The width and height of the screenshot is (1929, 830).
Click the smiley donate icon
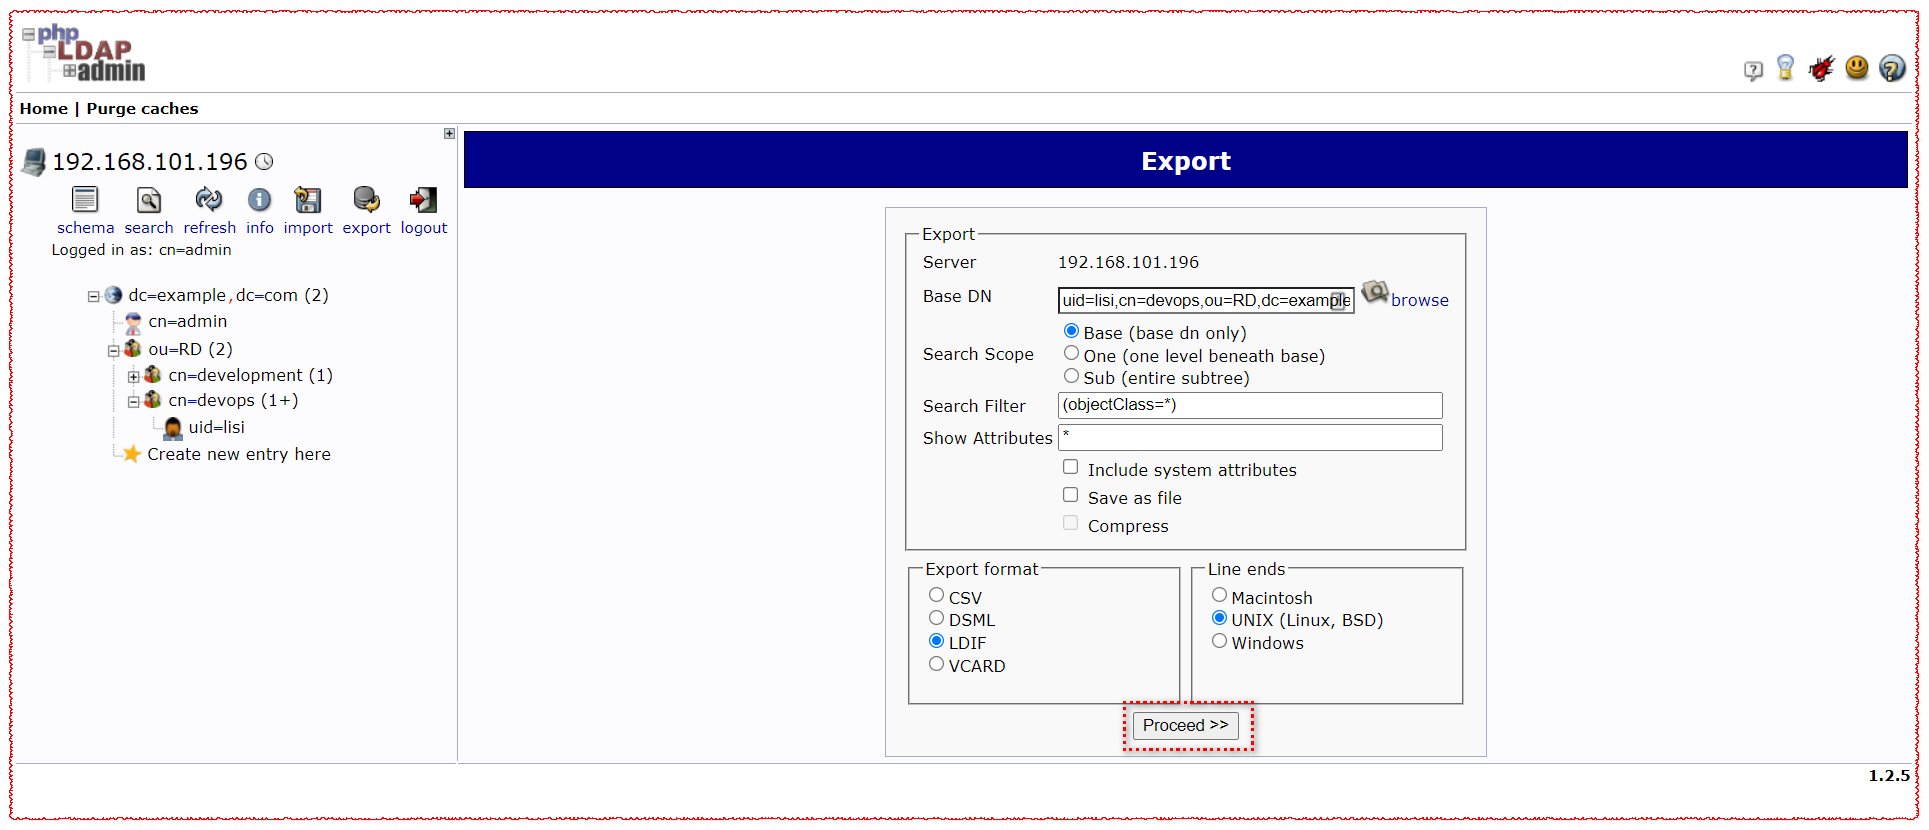coord(1857,67)
